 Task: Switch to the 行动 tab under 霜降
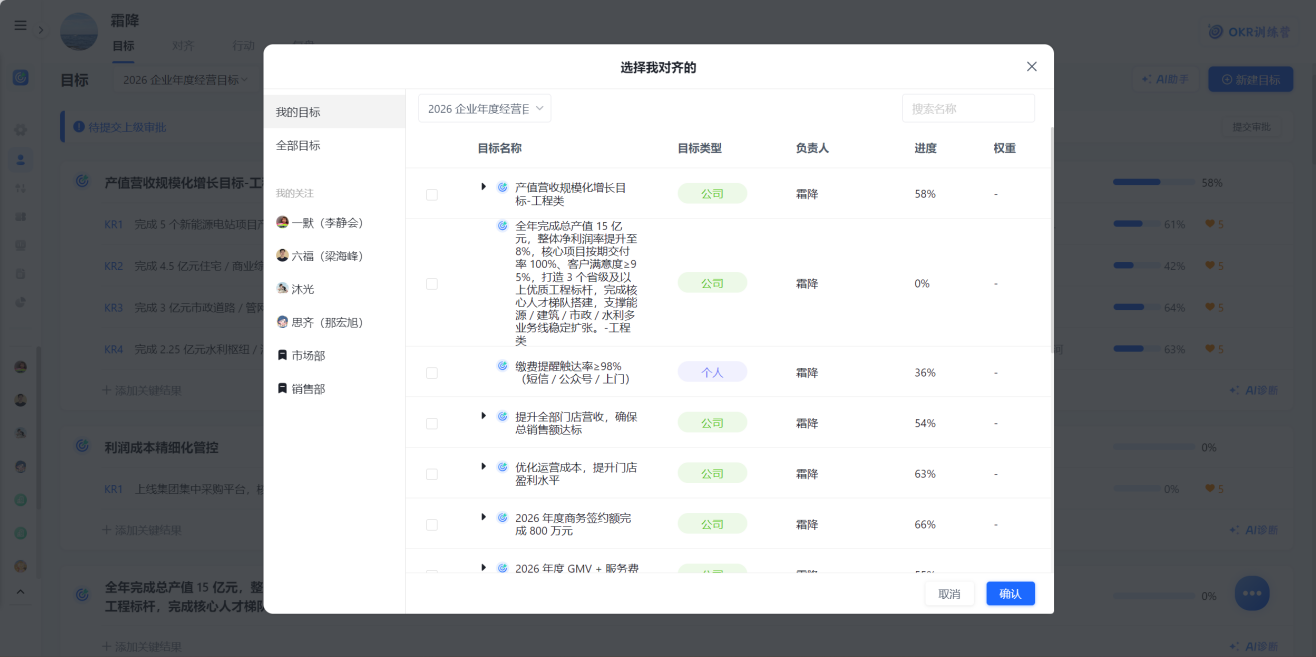pyautogui.click(x=243, y=46)
